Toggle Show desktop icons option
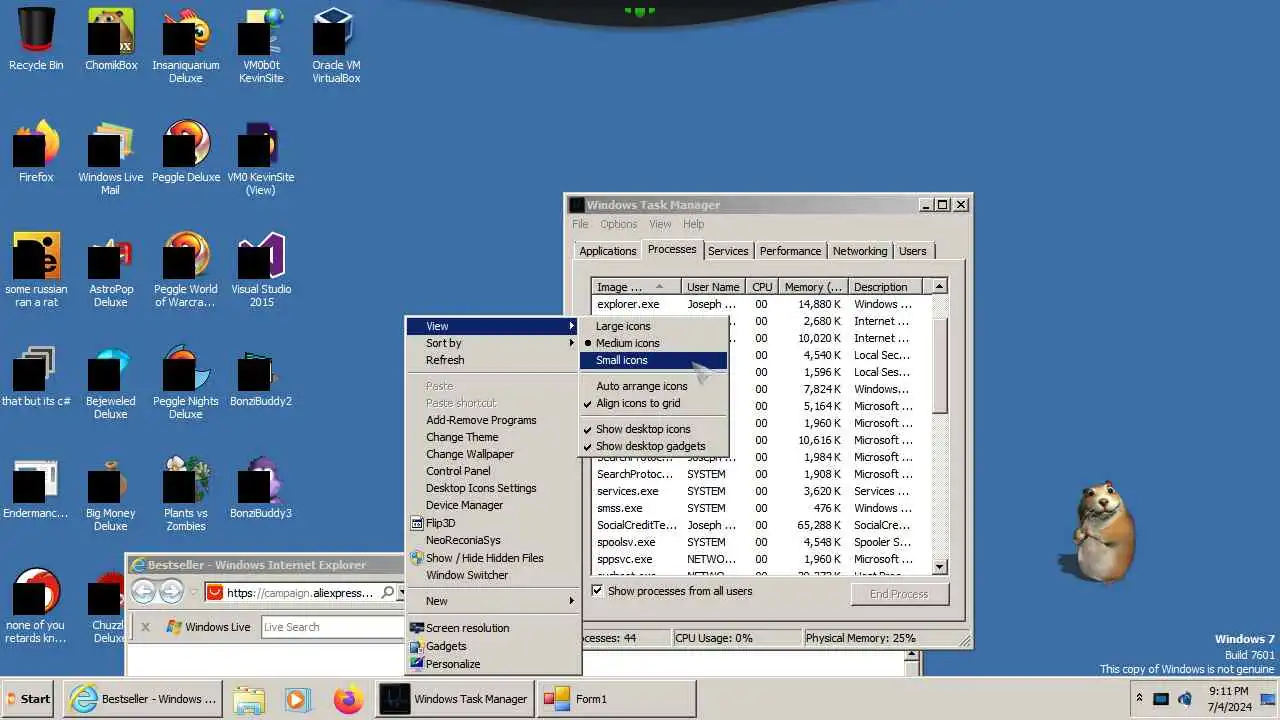Viewport: 1280px width, 720px height. coord(654,429)
